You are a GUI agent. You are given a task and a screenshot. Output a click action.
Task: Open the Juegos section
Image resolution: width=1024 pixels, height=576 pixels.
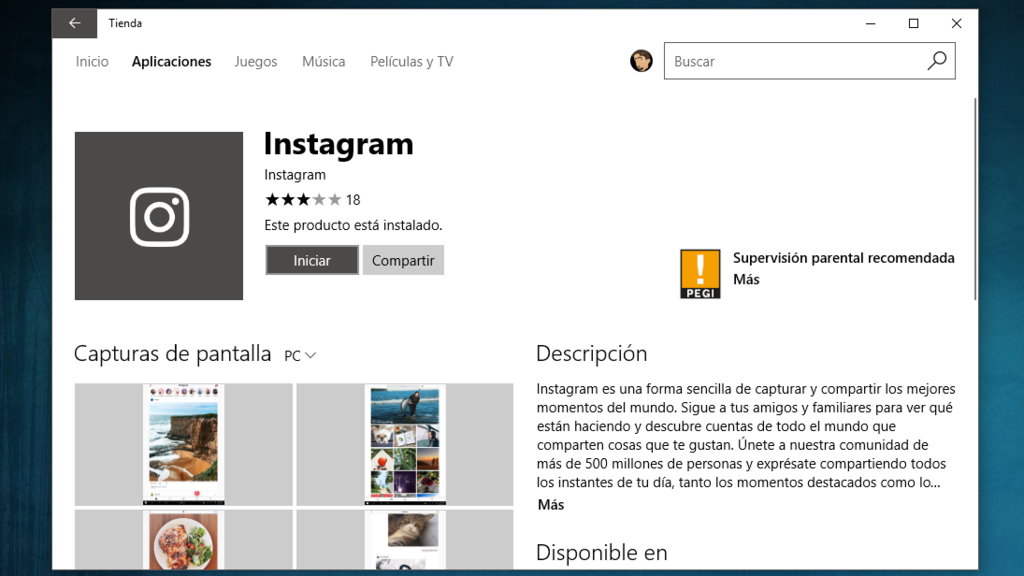[255, 61]
